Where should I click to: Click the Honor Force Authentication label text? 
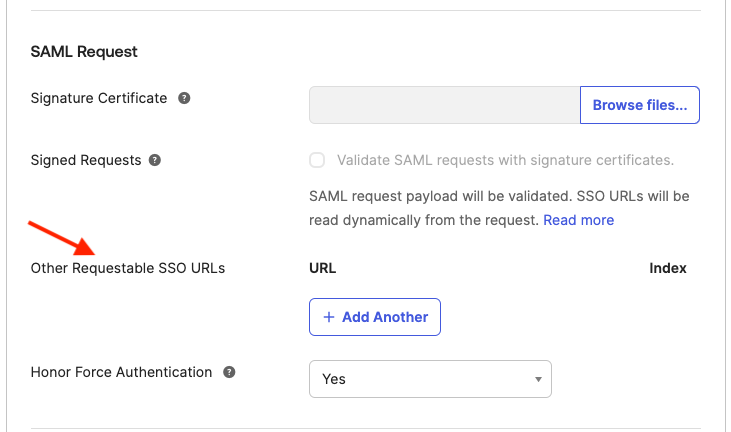(x=121, y=372)
